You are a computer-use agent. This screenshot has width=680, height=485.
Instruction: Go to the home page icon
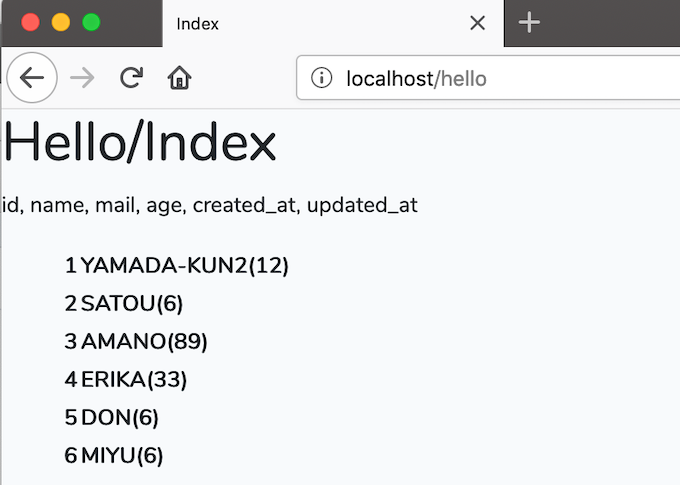point(179,78)
